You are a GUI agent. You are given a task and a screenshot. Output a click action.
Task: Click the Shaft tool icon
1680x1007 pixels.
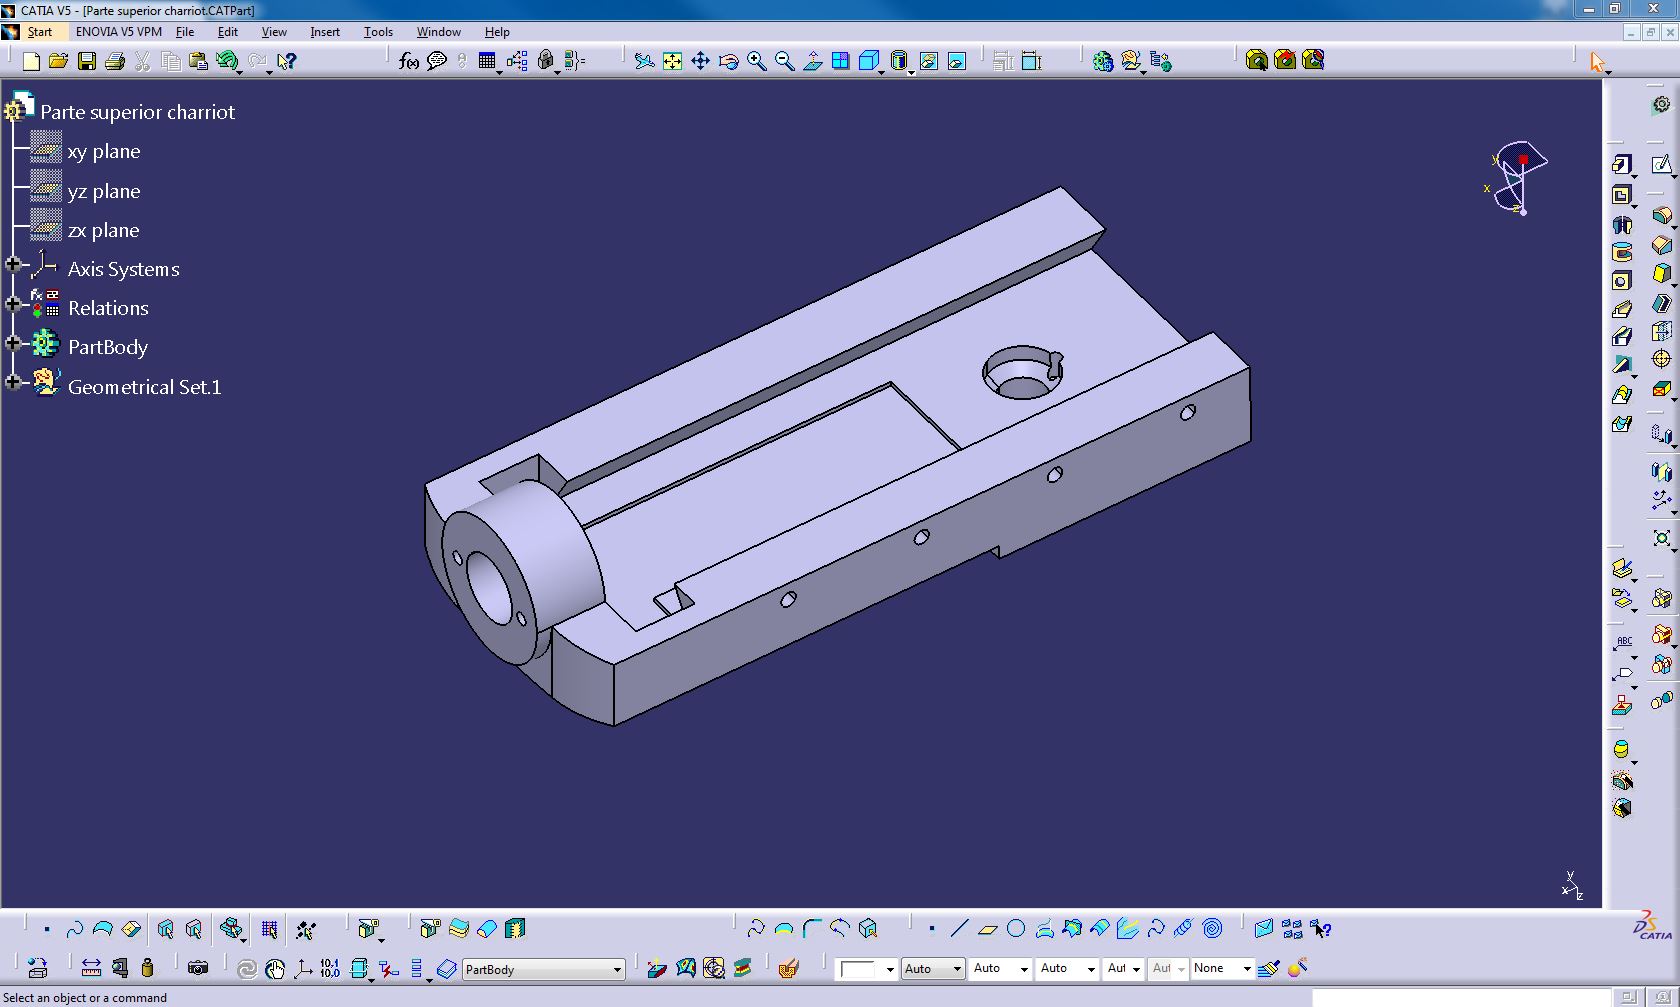pos(1622,225)
